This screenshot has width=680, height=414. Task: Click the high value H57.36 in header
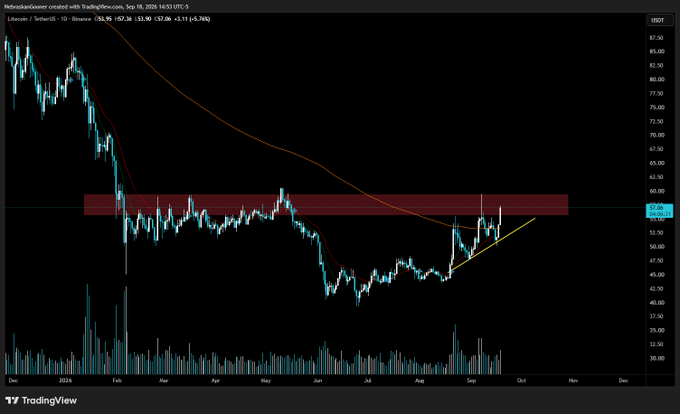click(x=123, y=19)
